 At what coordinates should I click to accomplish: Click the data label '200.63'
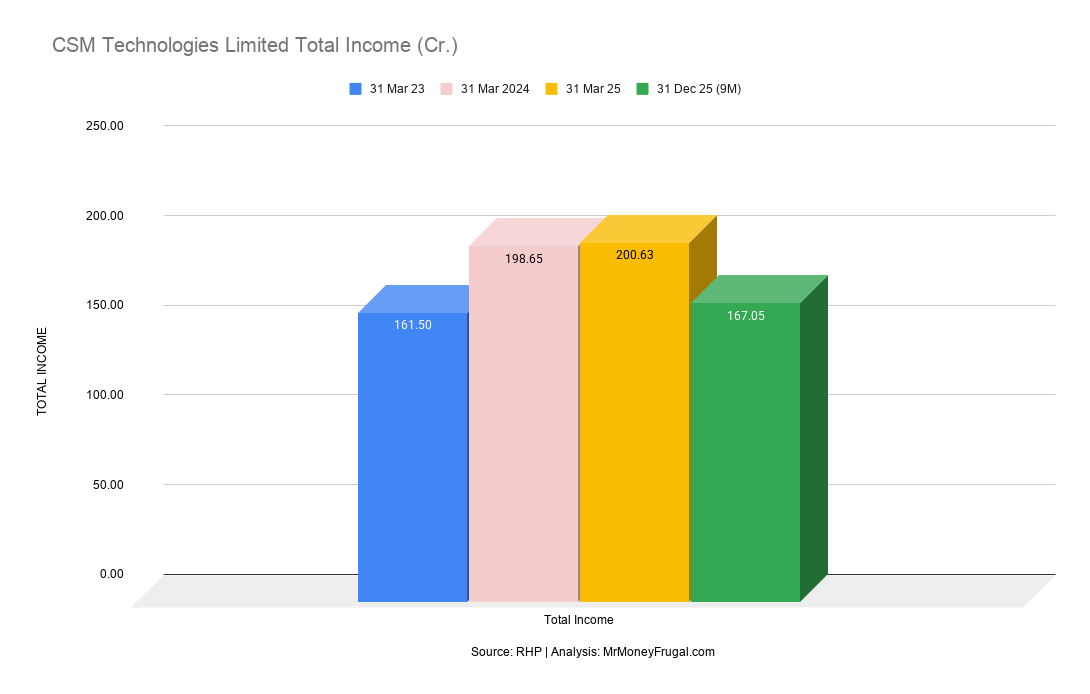pyautogui.click(x=635, y=255)
